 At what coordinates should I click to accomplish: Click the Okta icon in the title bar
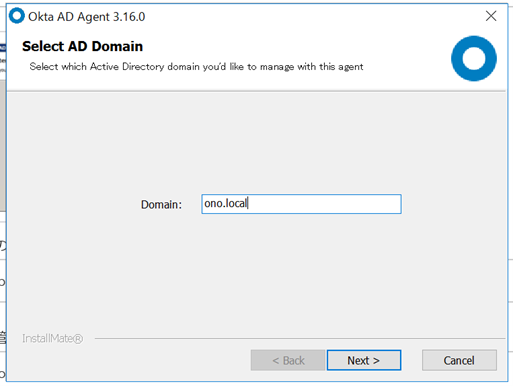tap(17, 16)
